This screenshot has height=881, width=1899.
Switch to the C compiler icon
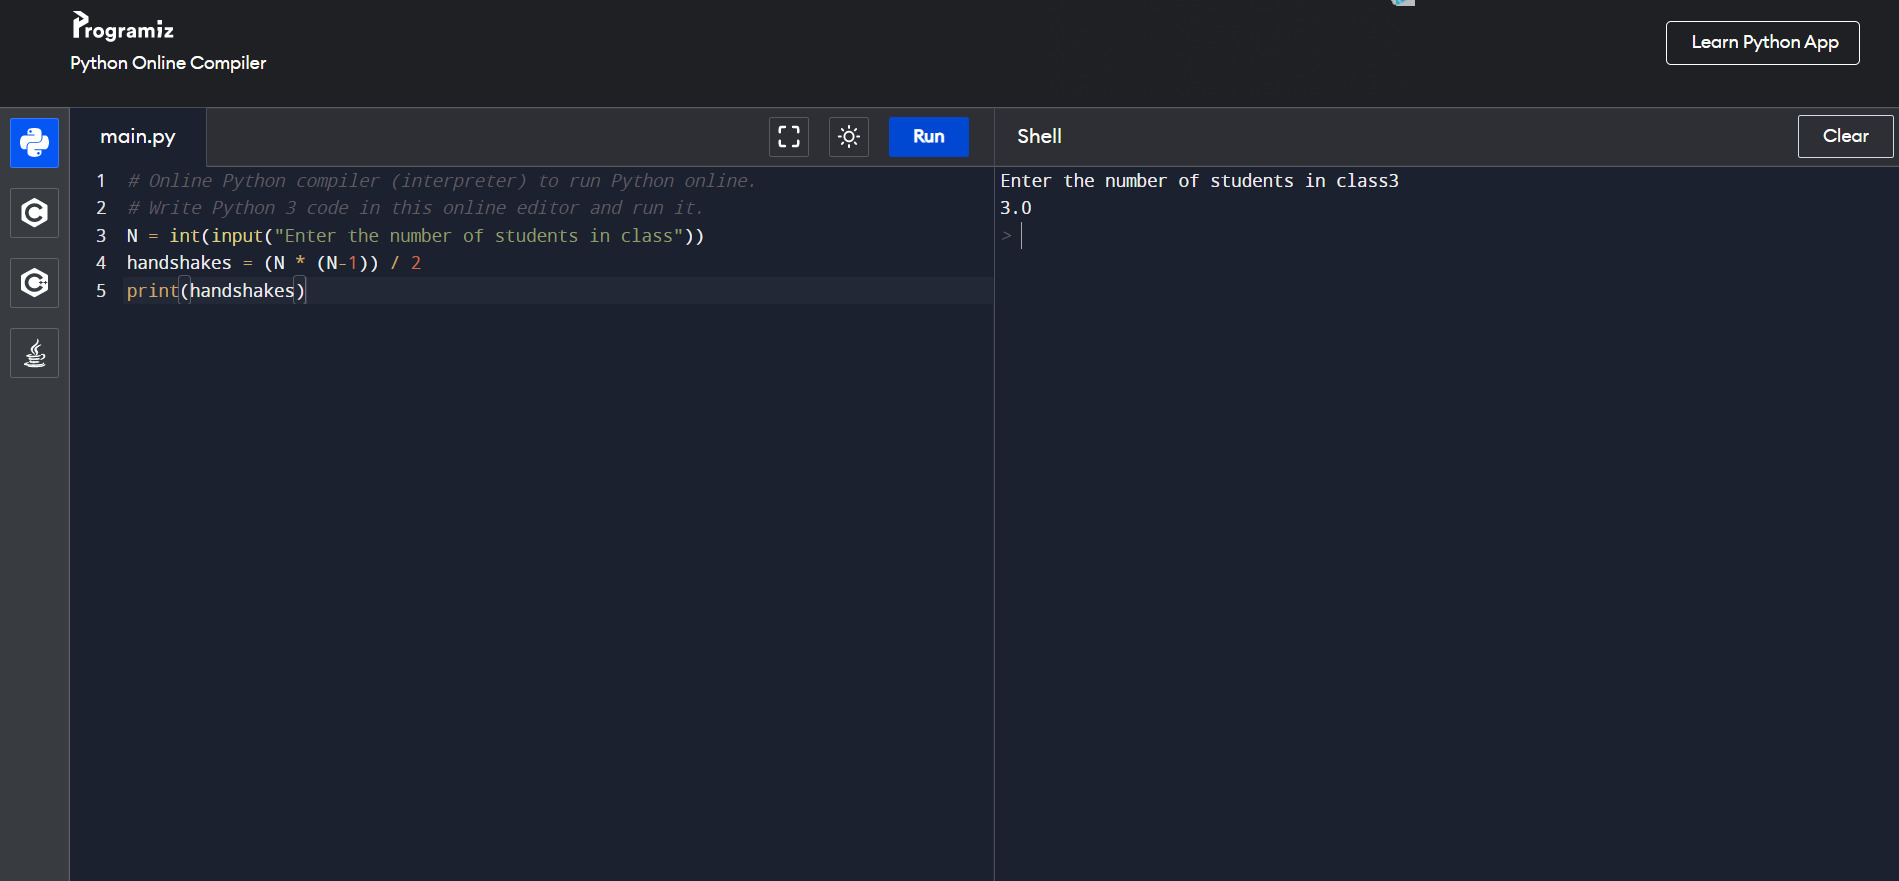[34, 213]
